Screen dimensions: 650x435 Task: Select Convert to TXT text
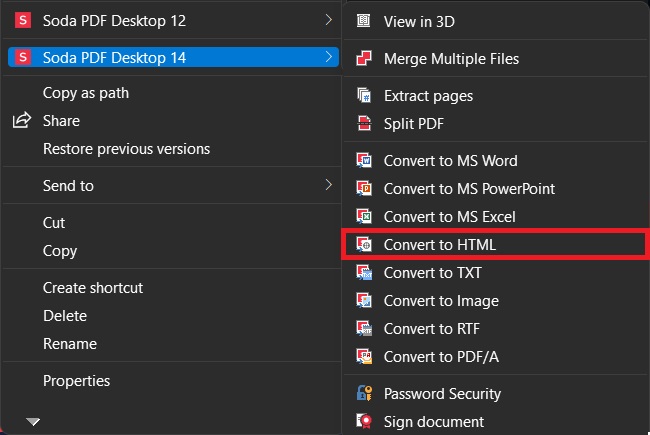tap(433, 272)
